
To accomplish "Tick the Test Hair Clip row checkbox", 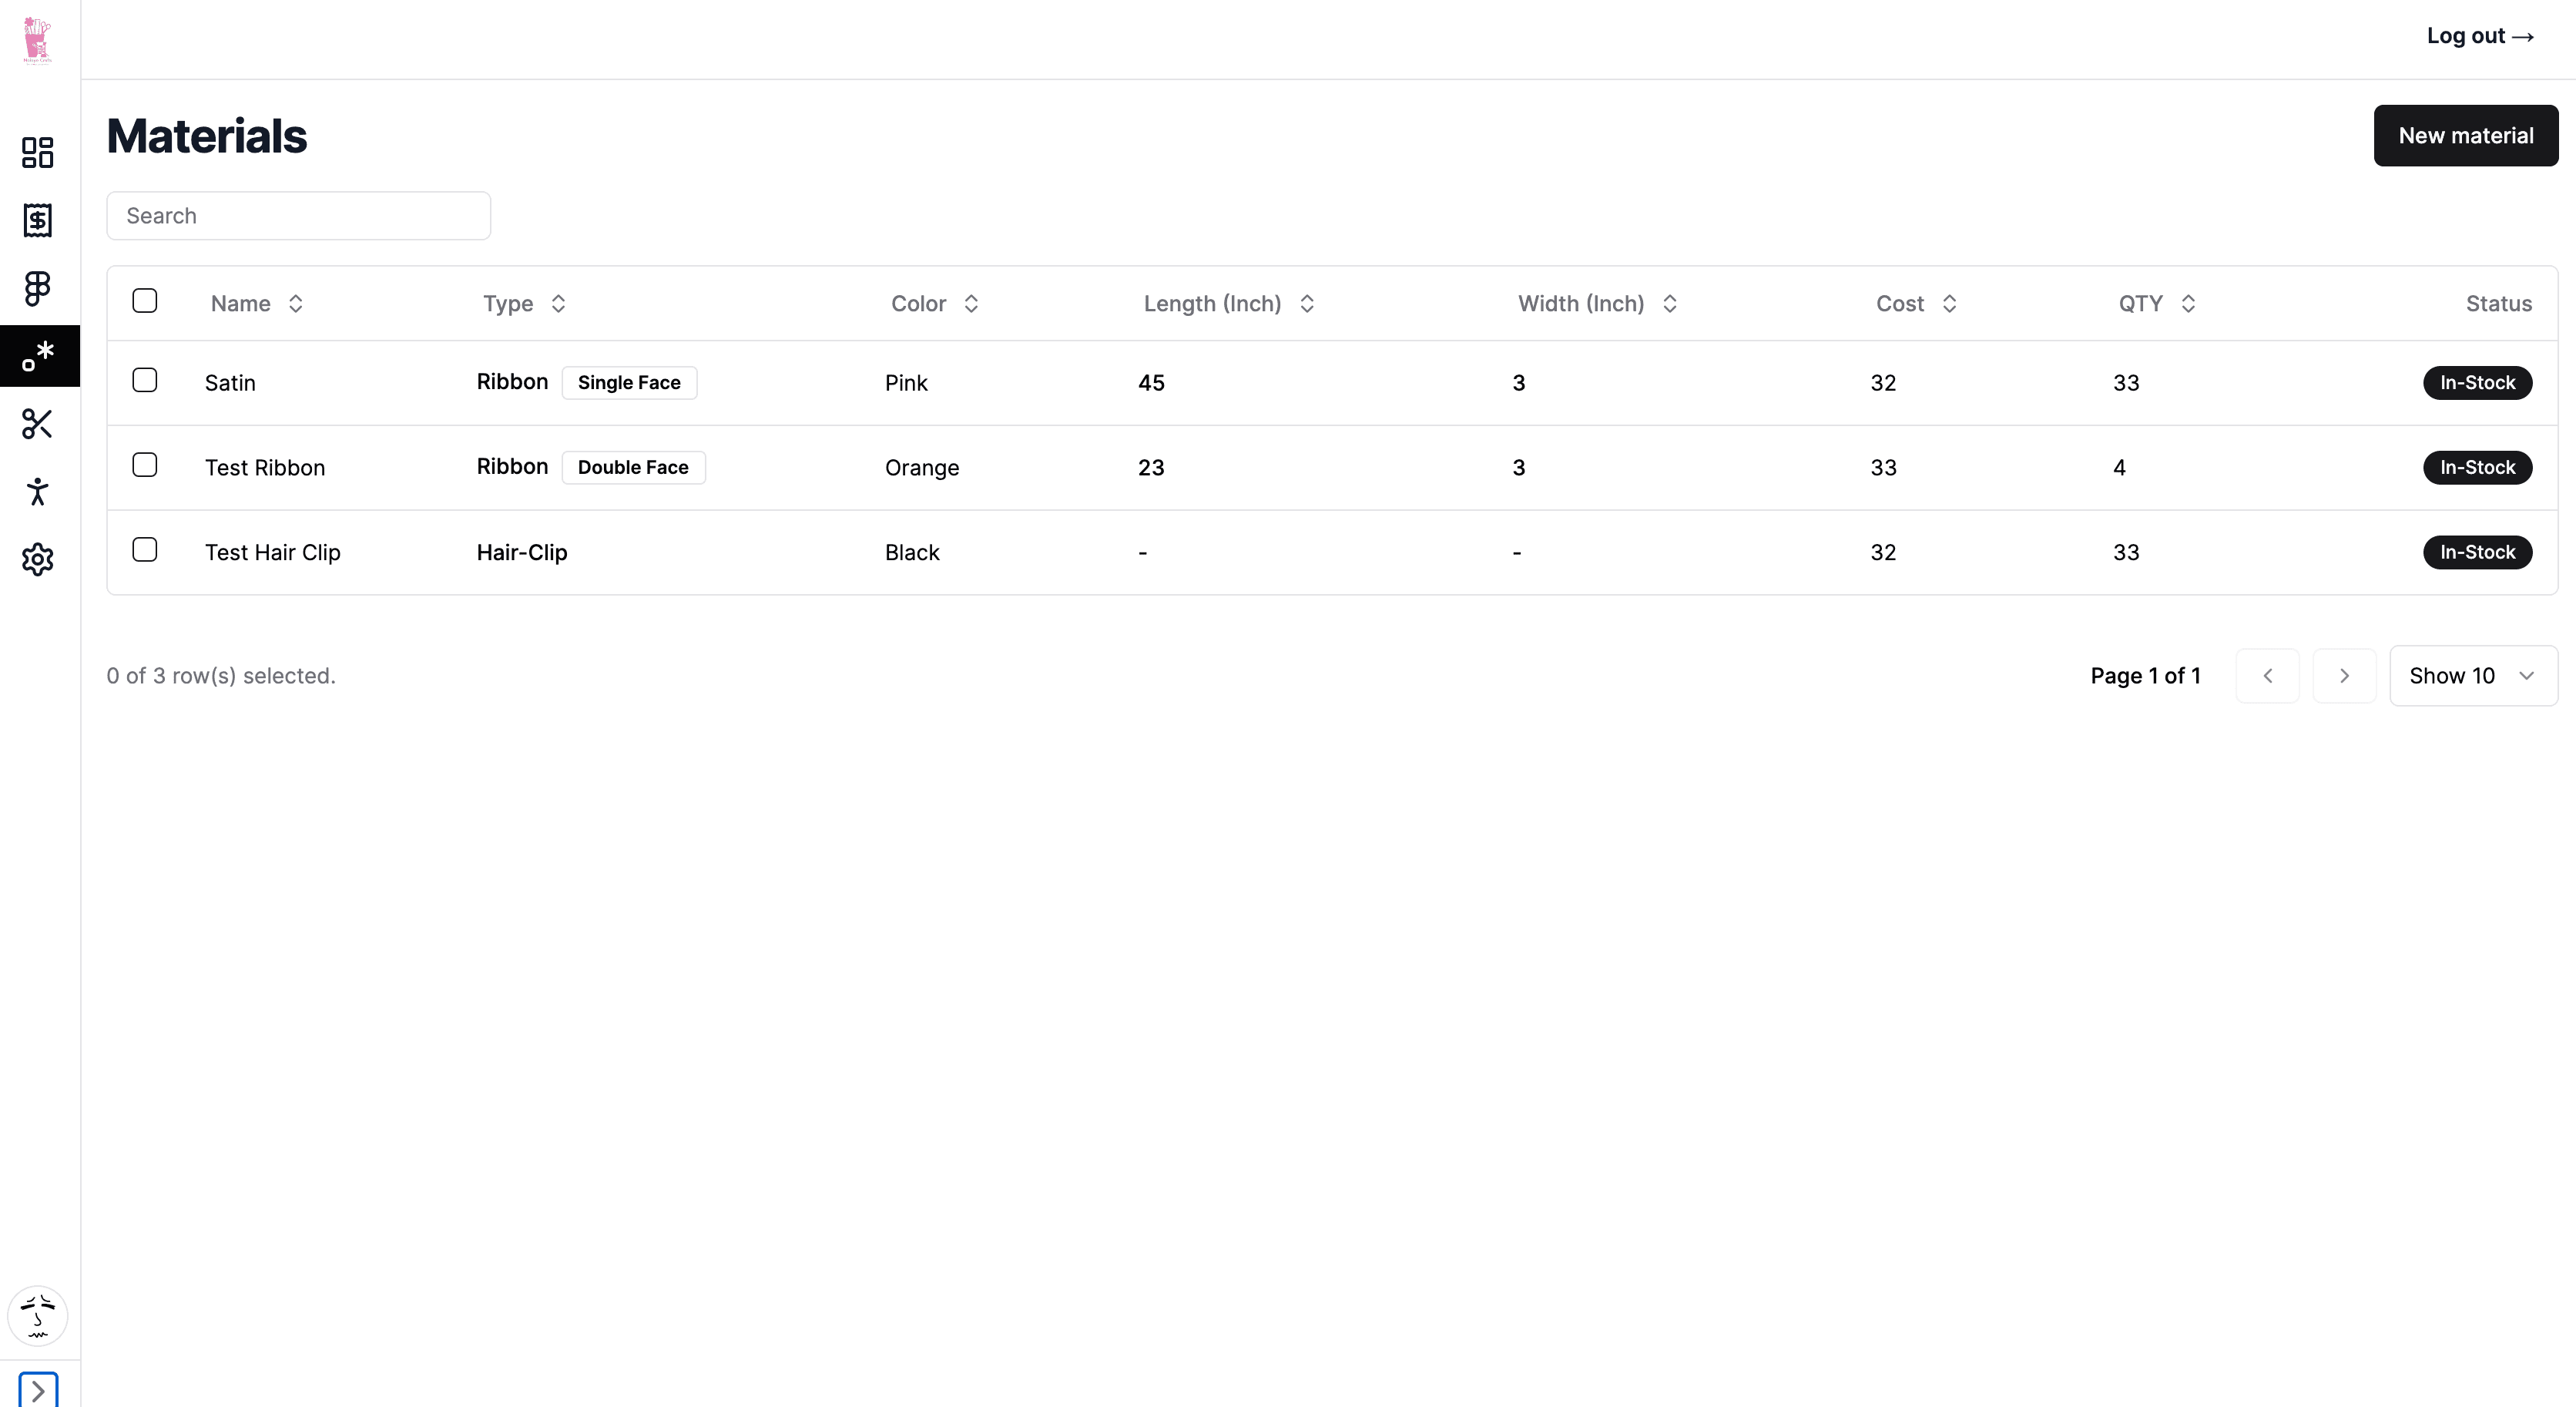I will [145, 550].
